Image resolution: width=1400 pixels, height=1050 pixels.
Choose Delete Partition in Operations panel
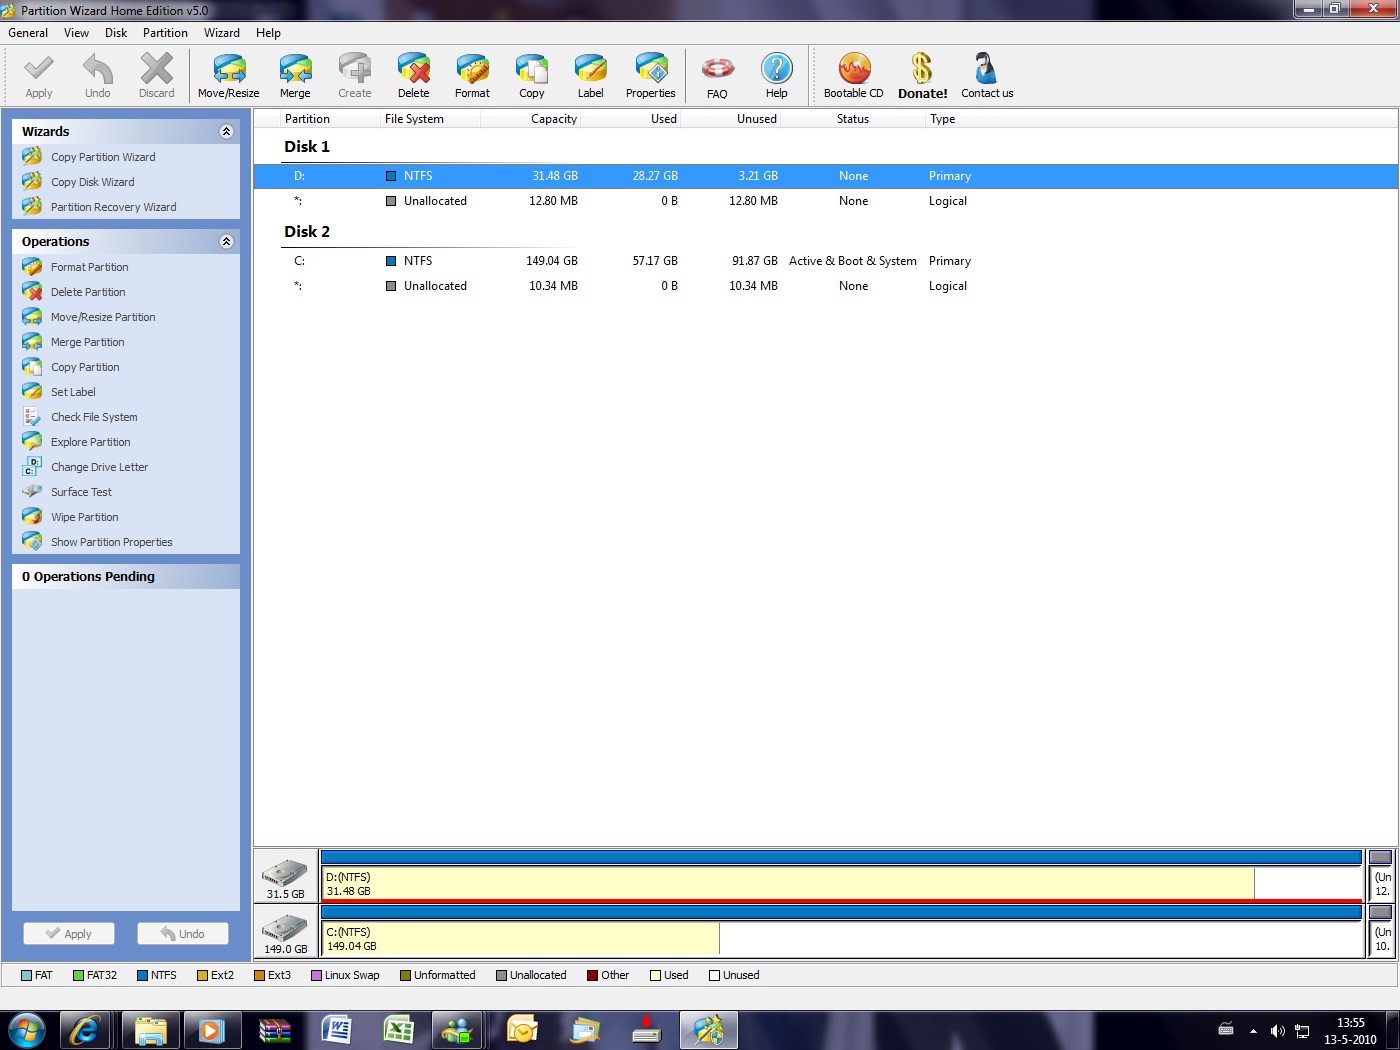tap(88, 292)
